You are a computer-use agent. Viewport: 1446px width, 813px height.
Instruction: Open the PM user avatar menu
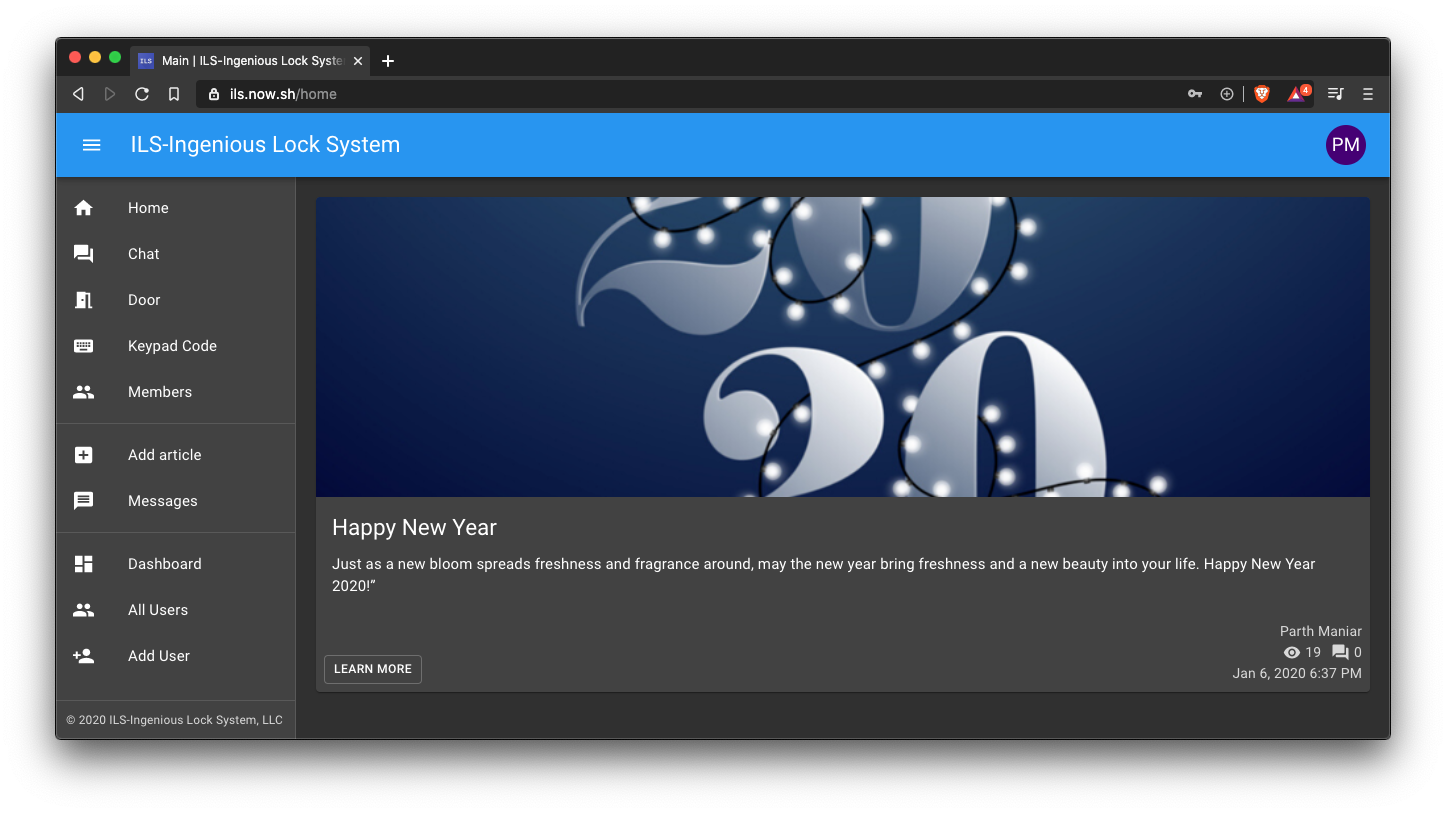[x=1345, y=145]
